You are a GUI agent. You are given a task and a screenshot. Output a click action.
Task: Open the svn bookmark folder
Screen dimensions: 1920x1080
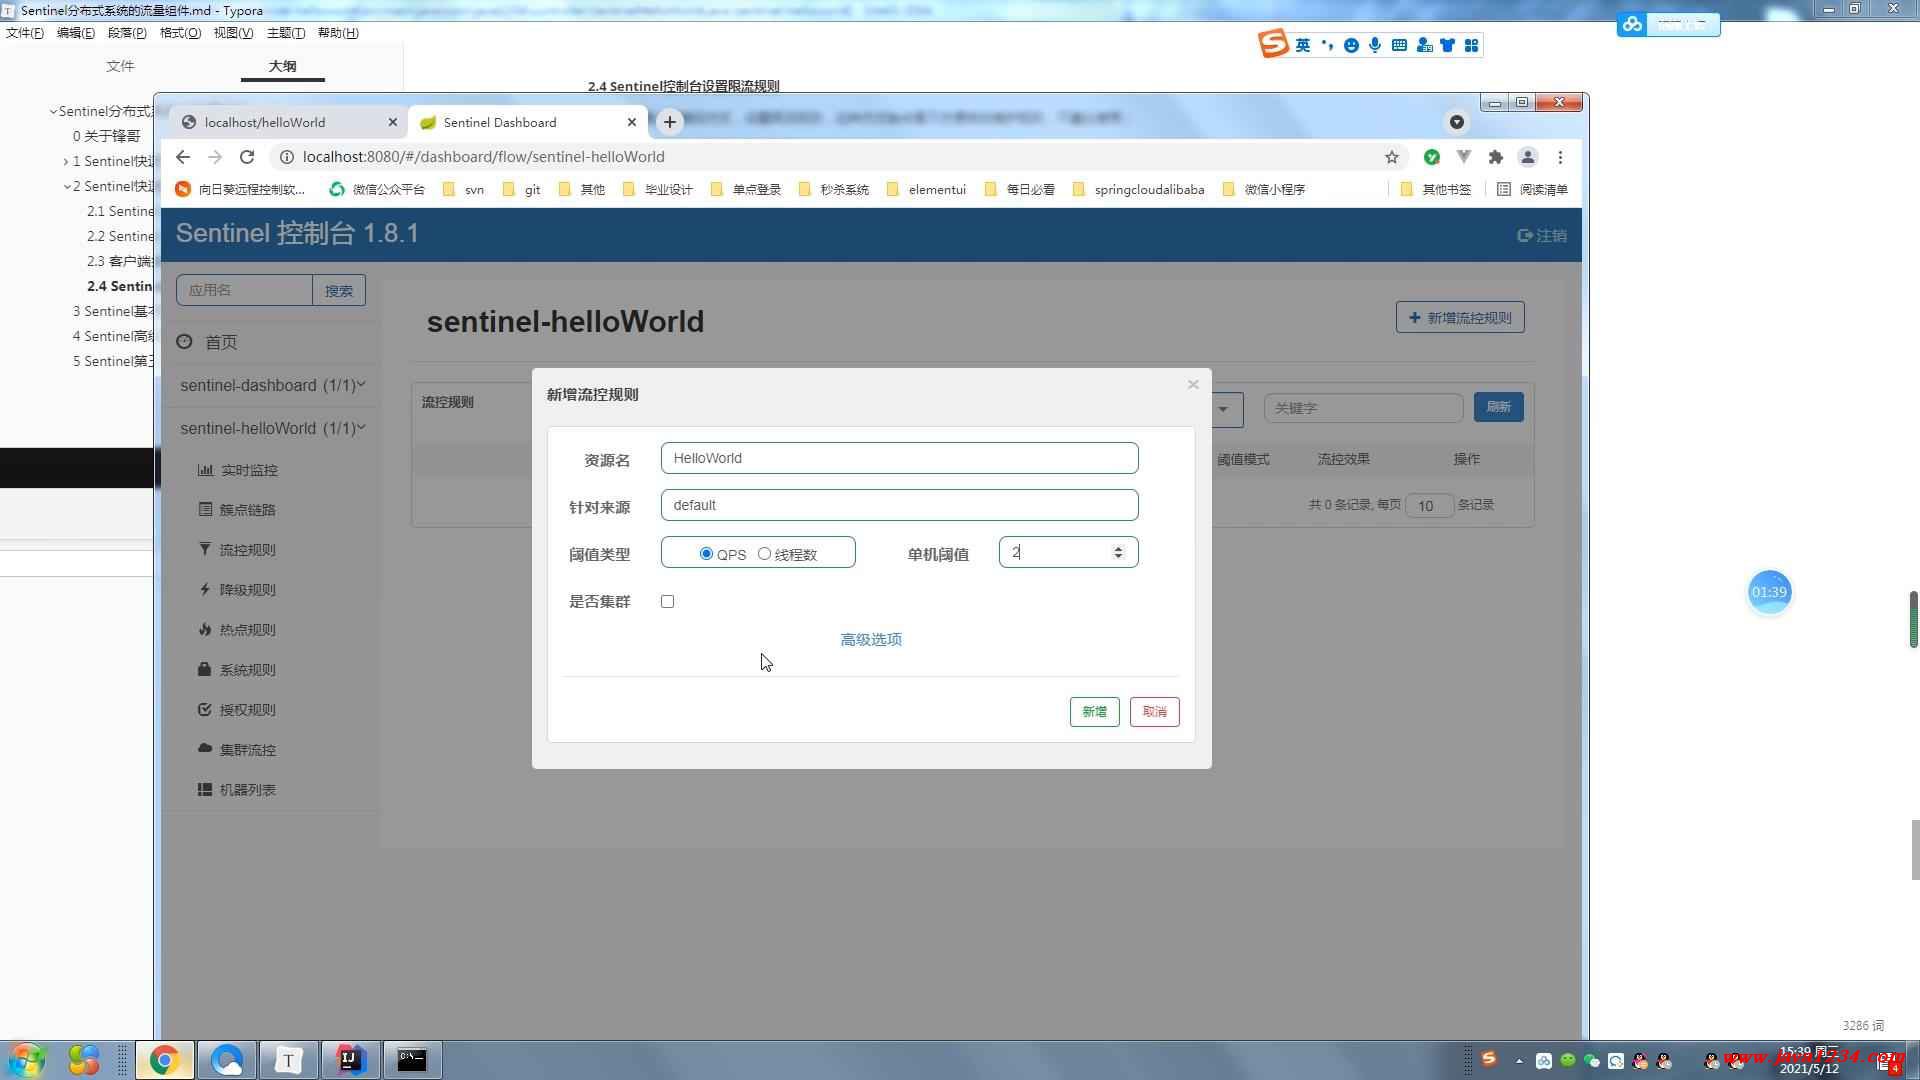pos(463,189)
